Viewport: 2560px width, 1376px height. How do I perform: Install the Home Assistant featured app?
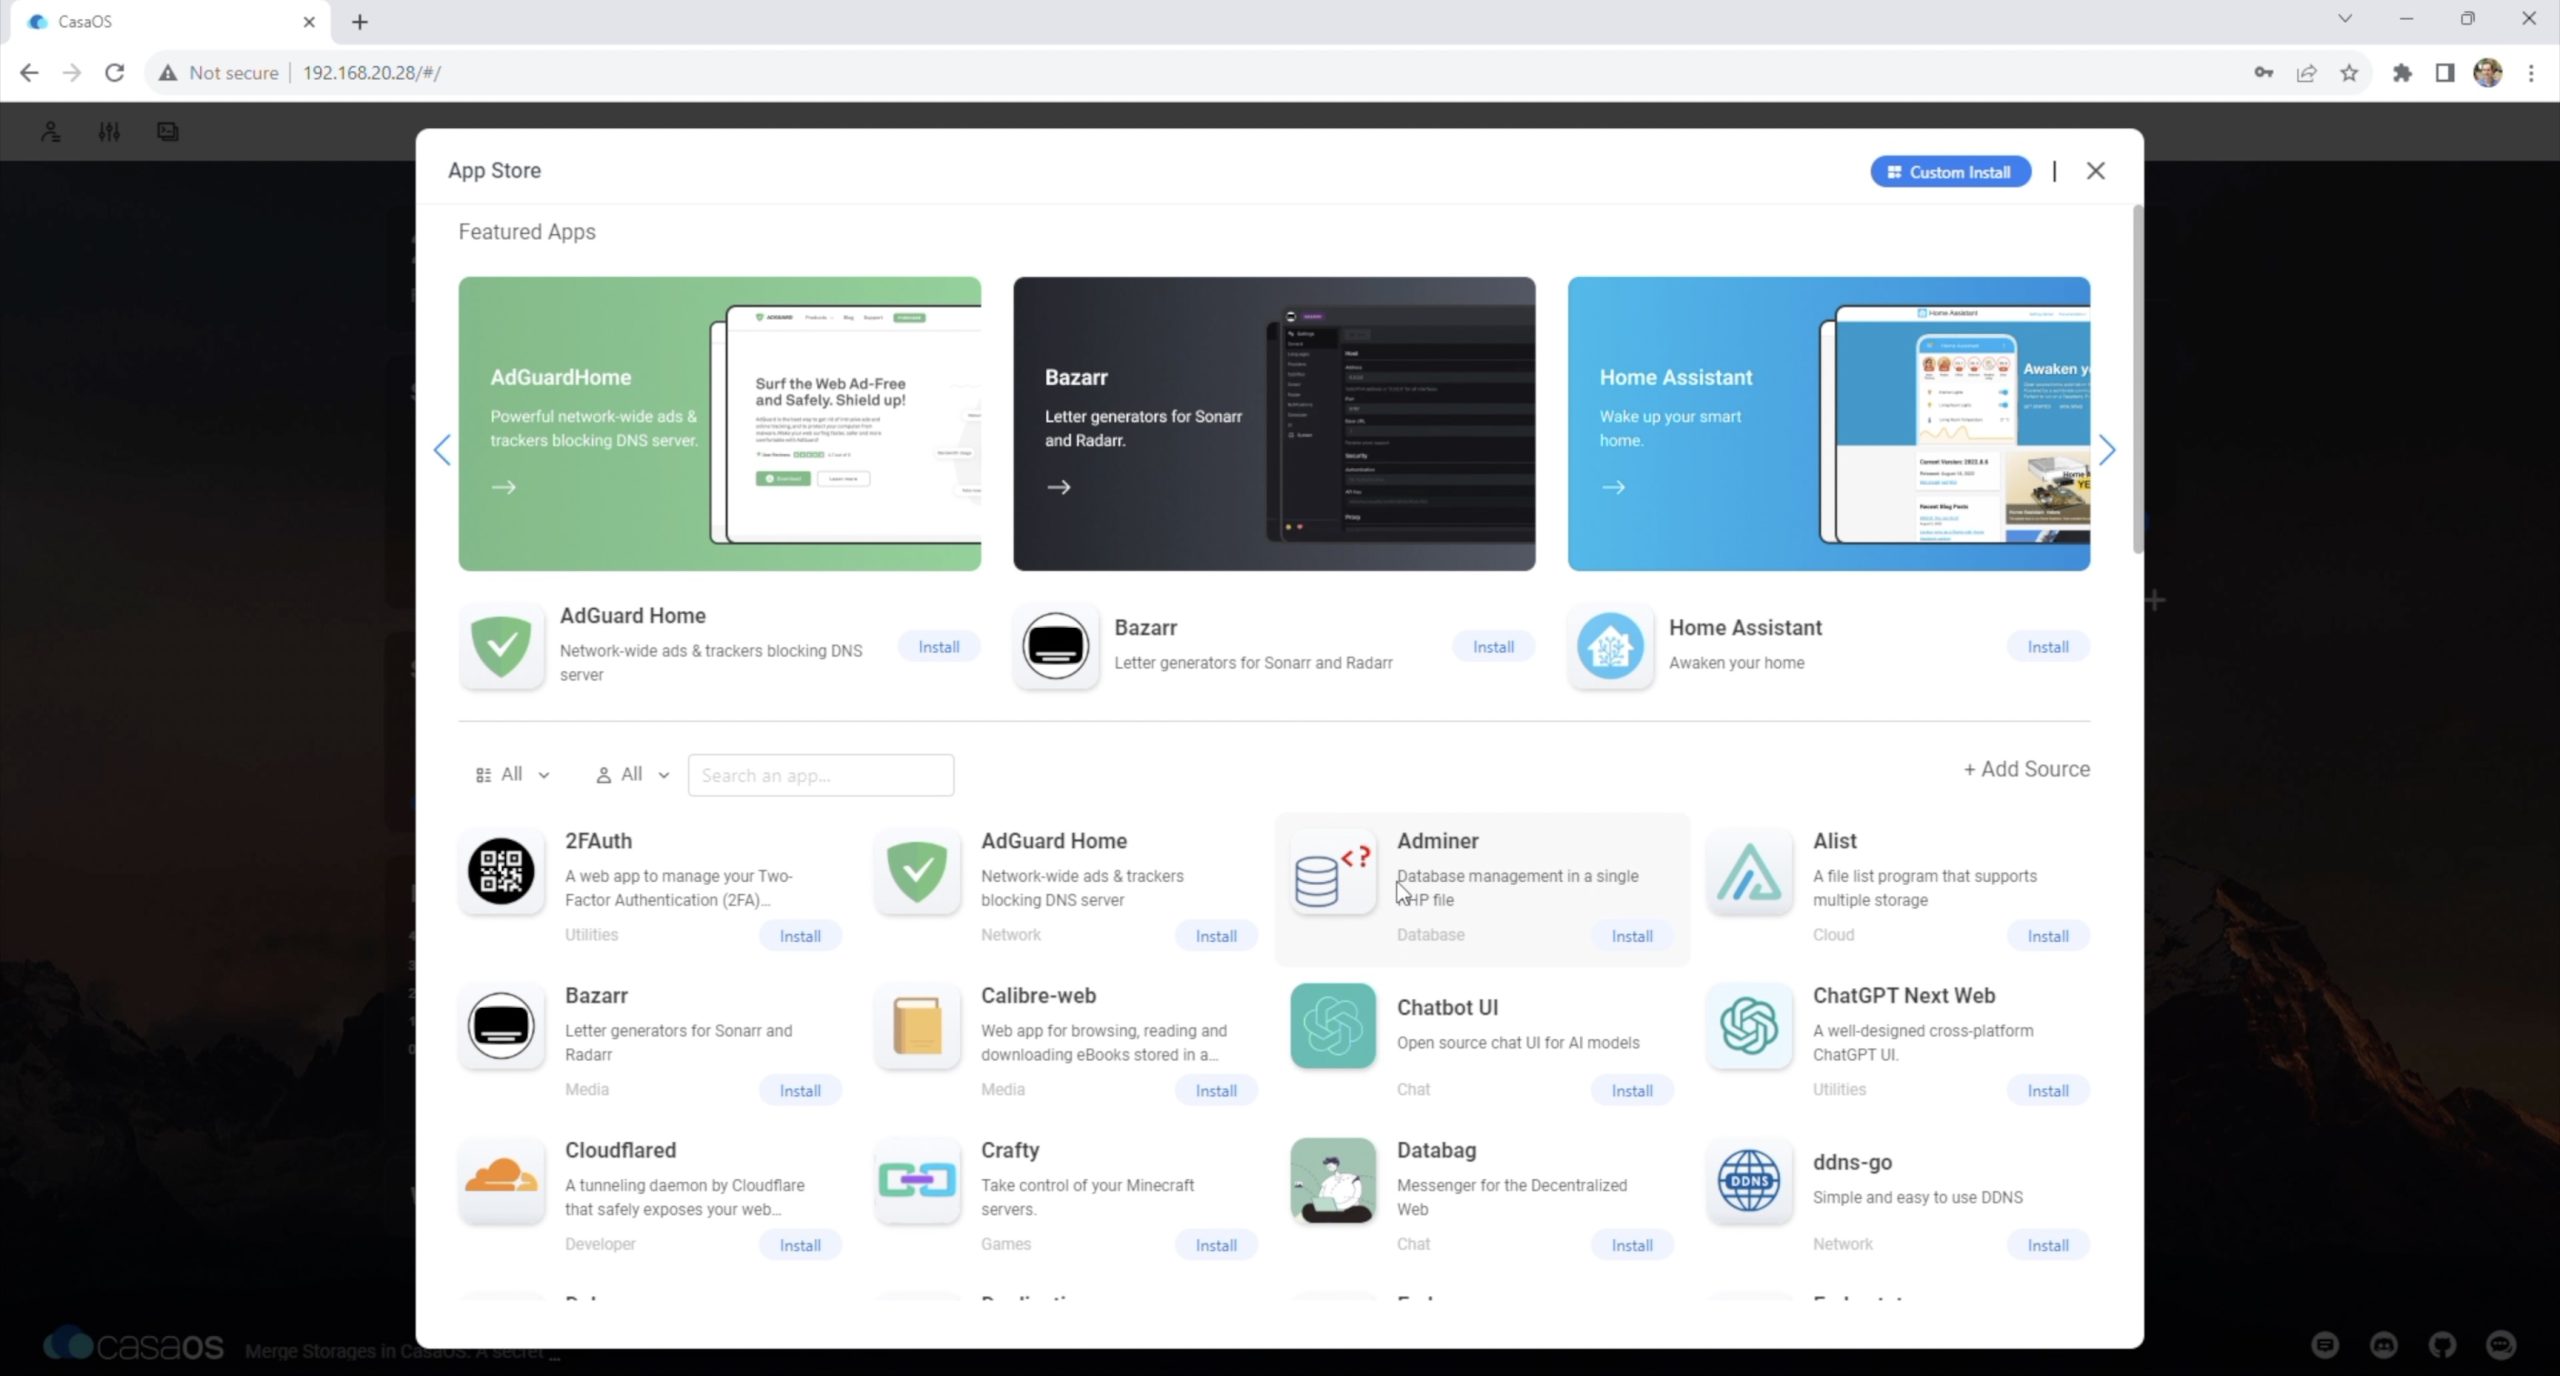click(x=2047, y=647)
